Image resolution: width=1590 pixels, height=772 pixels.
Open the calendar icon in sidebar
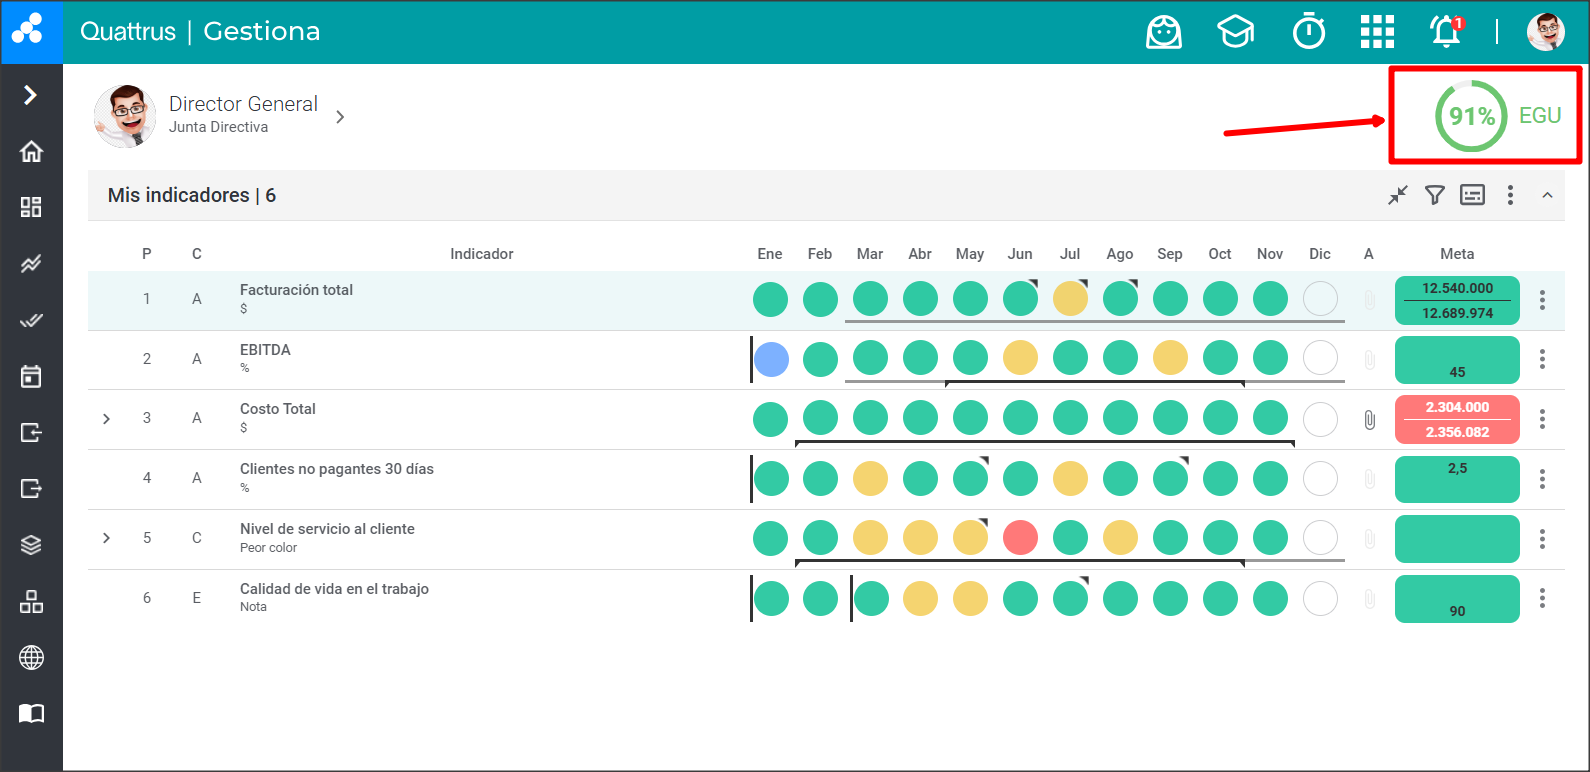click(31, 376)
